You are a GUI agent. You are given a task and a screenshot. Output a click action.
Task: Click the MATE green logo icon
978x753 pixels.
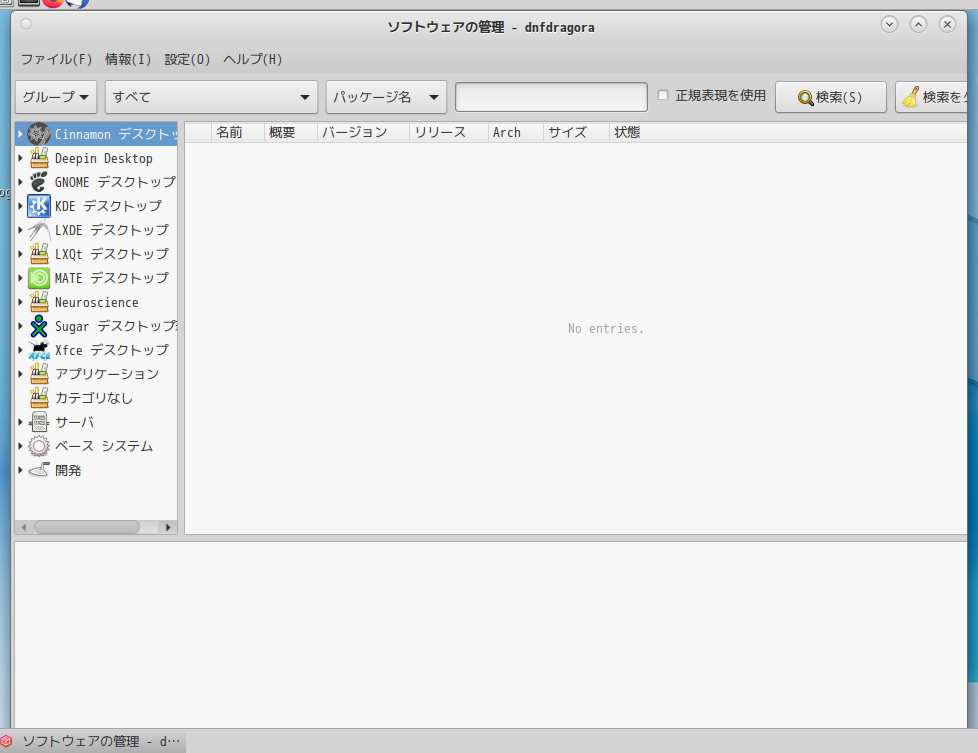39,278
